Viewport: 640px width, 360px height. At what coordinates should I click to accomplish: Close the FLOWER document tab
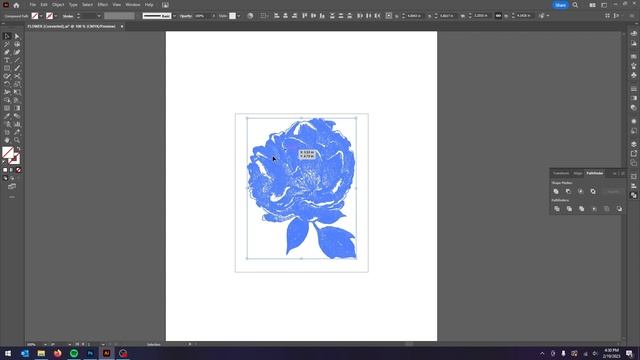[122, 27]
